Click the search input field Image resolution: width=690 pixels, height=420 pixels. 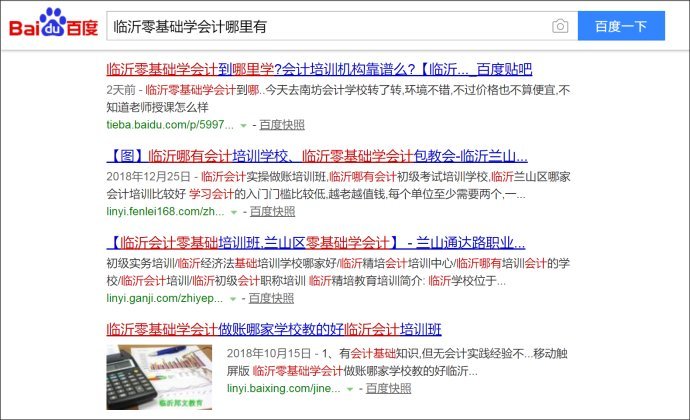point(330,27)
